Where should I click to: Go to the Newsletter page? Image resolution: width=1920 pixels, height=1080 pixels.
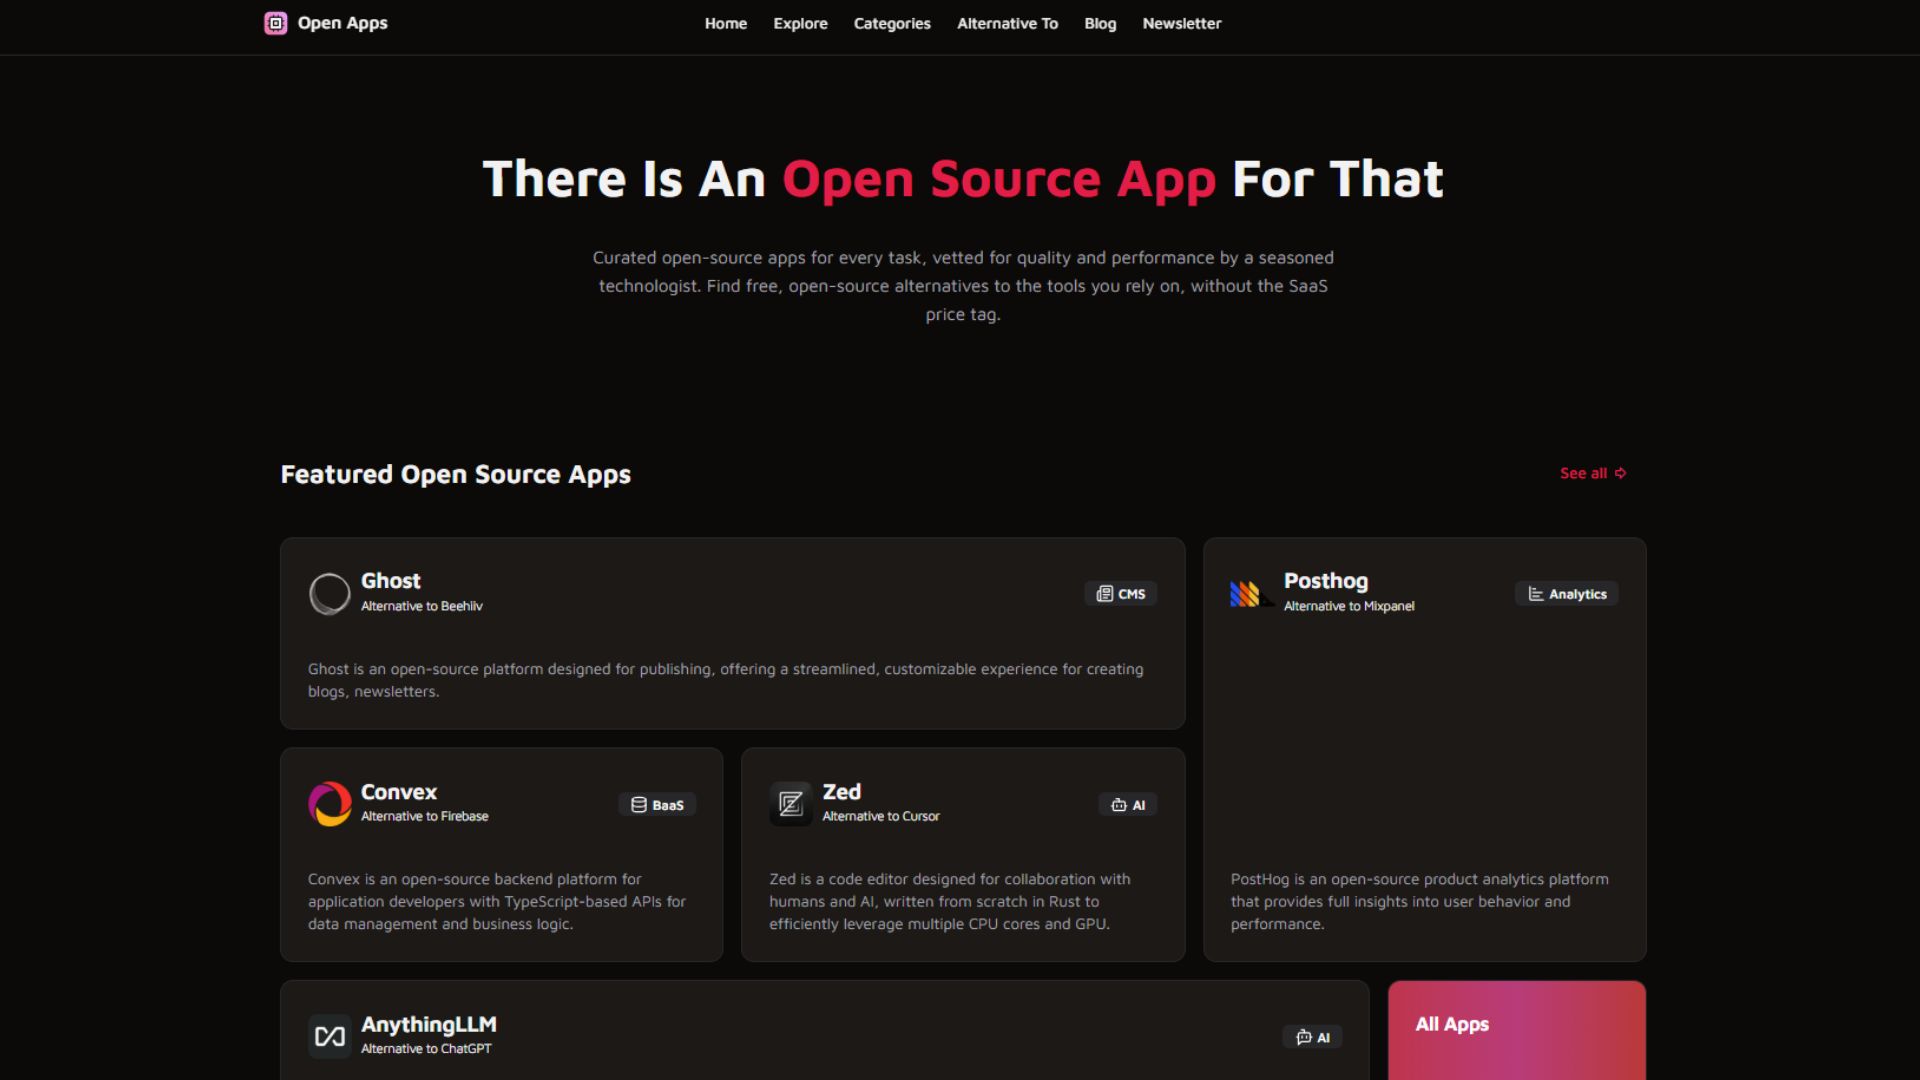coord(1181,23)
